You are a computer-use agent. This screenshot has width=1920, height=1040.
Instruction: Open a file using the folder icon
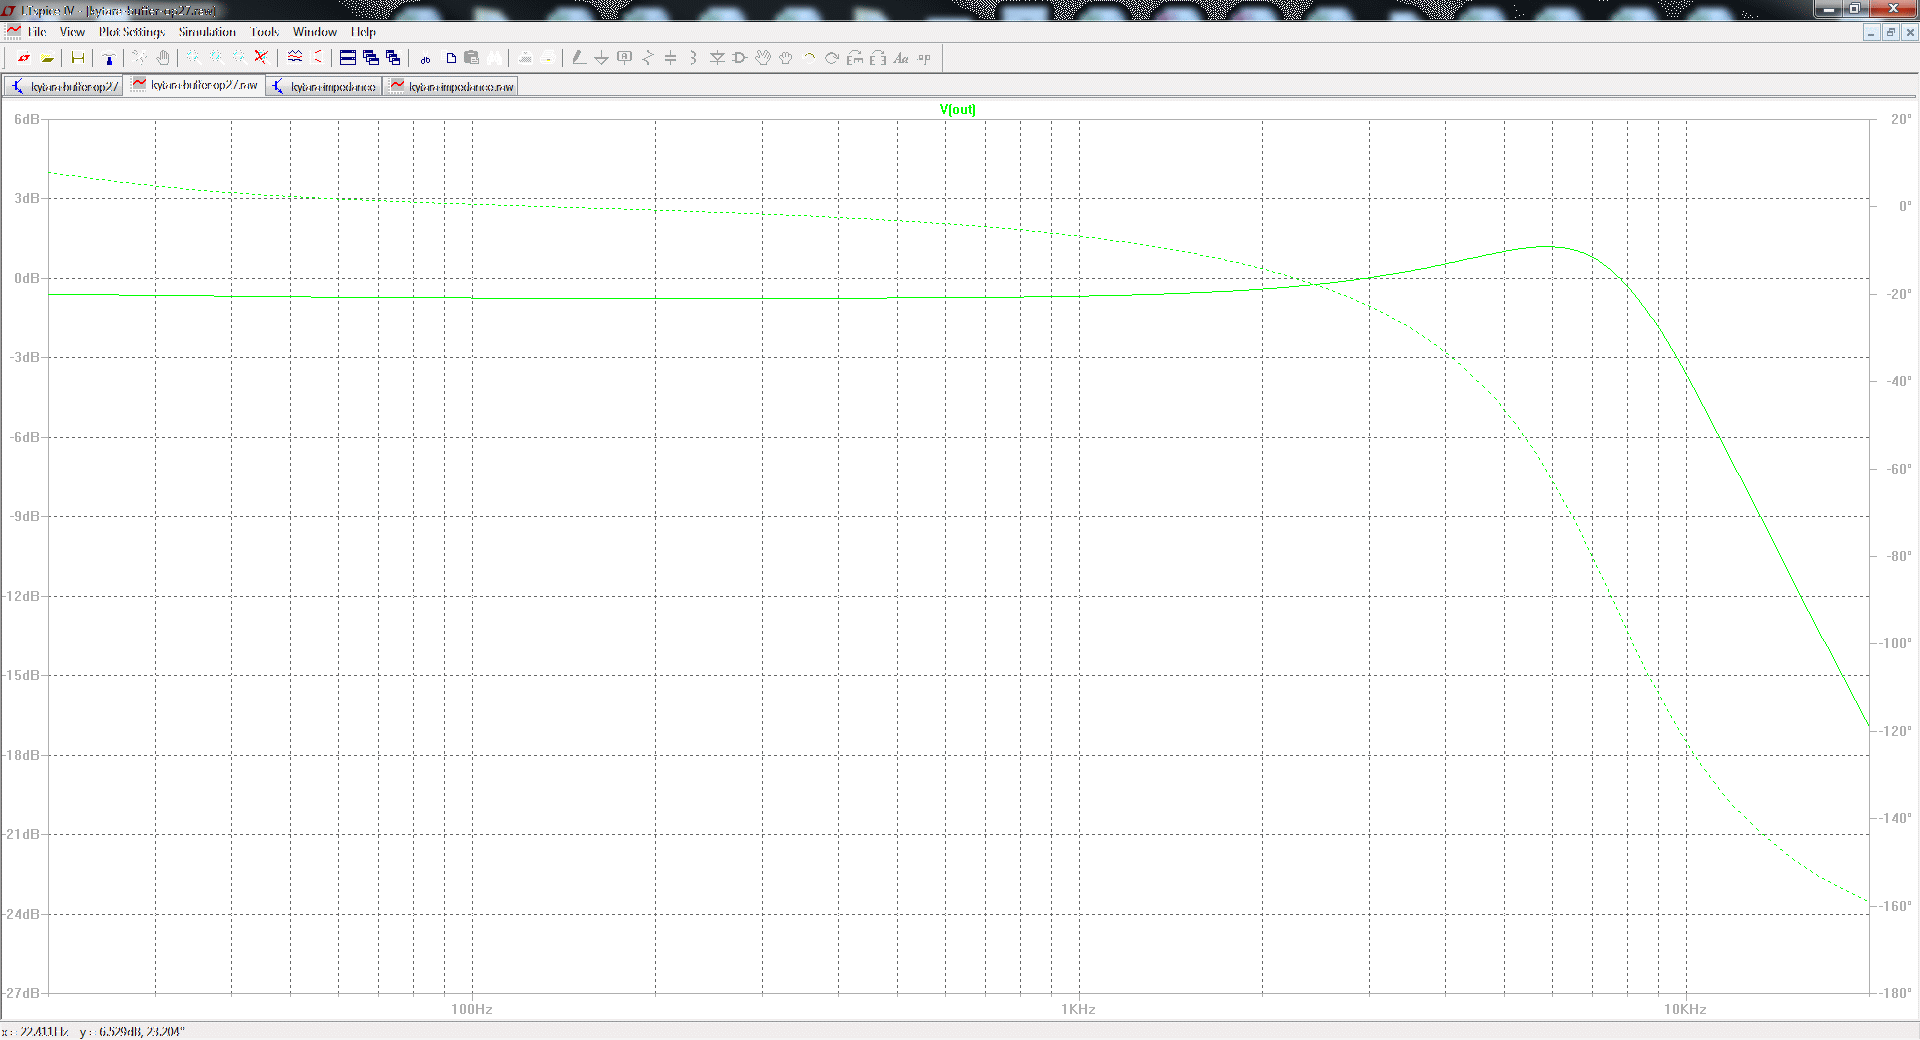[47, 58]
